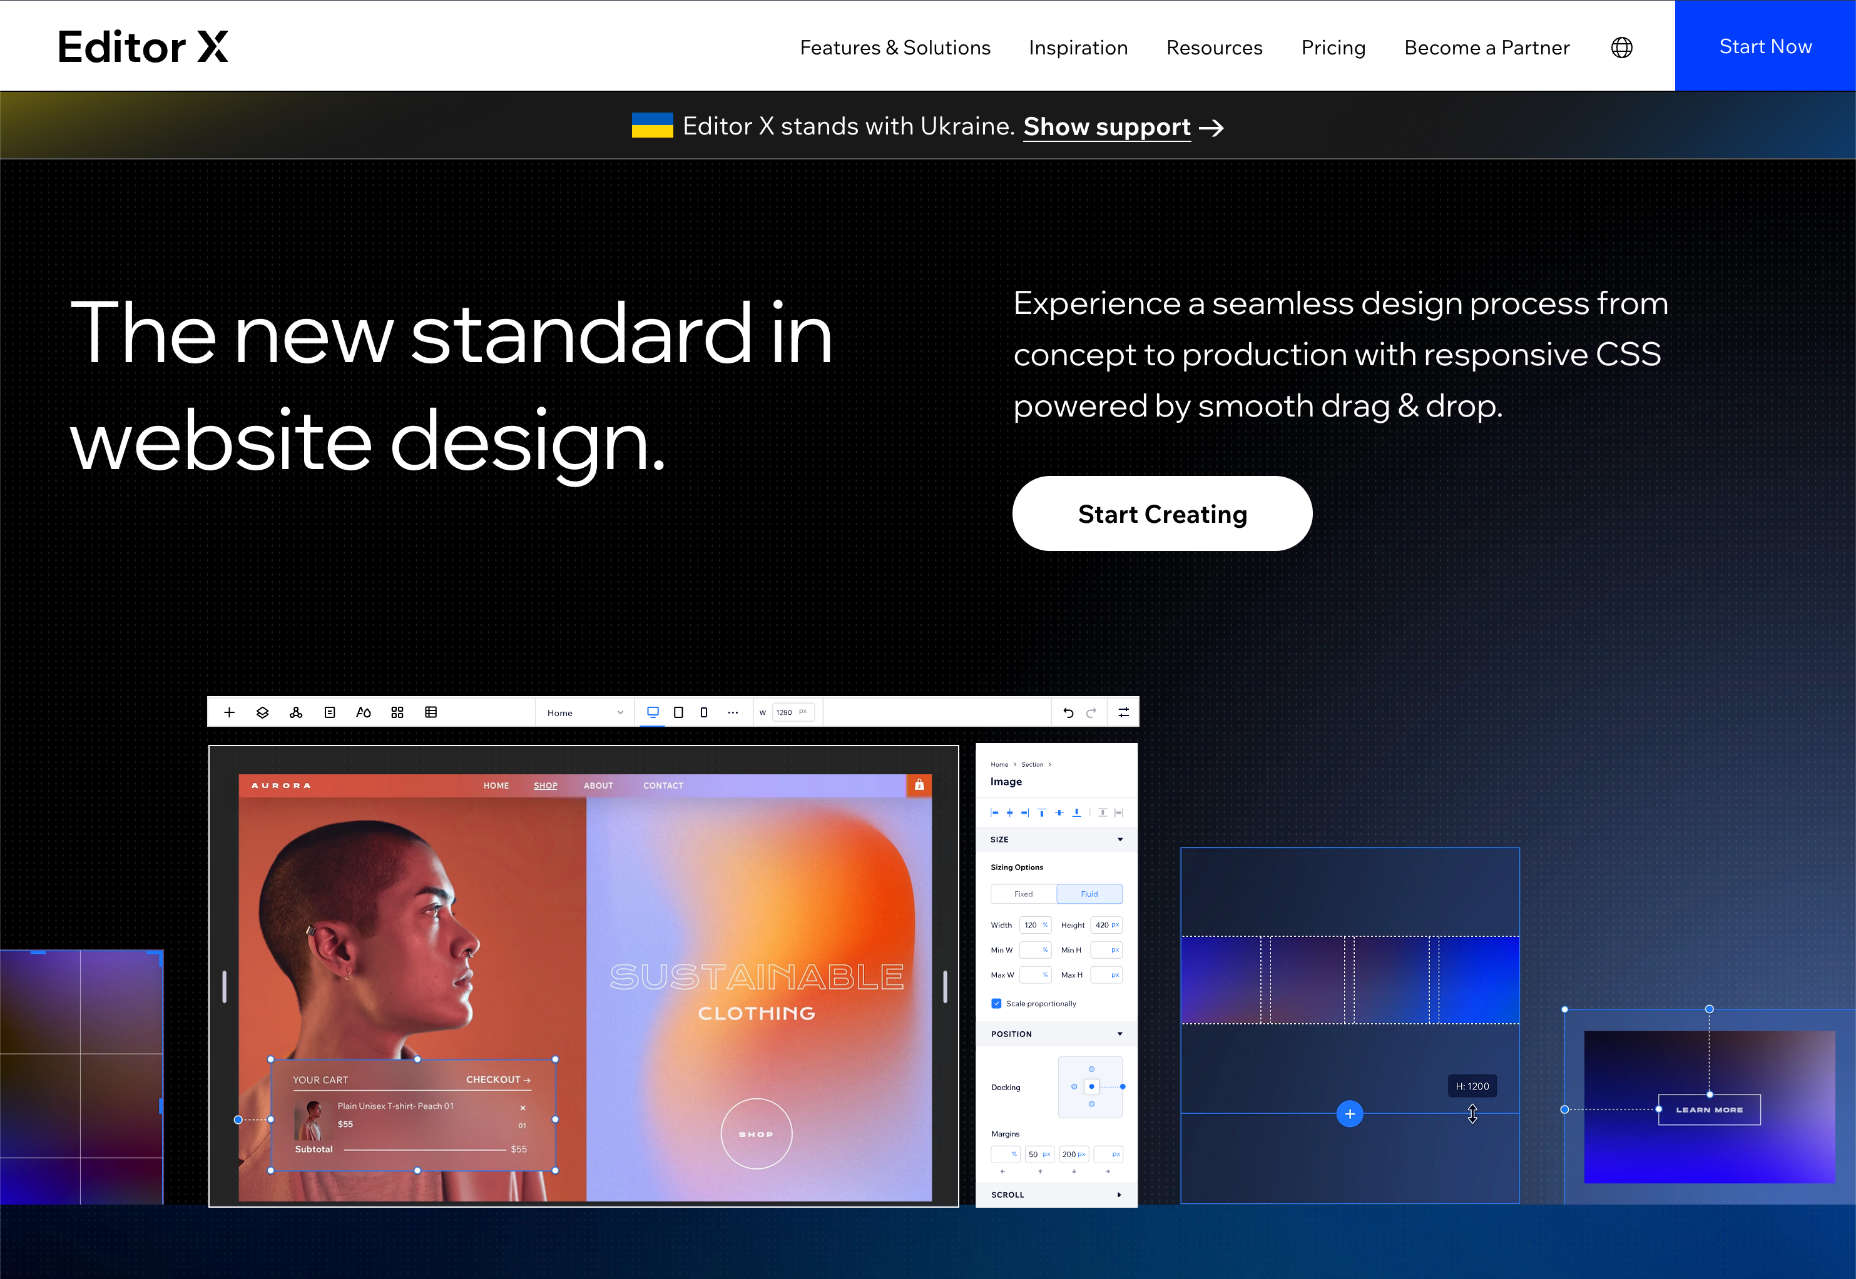Select the left docking point
Image resolution: width=1856 pixels, height=1279 pixels.
coord(1074,1086)
